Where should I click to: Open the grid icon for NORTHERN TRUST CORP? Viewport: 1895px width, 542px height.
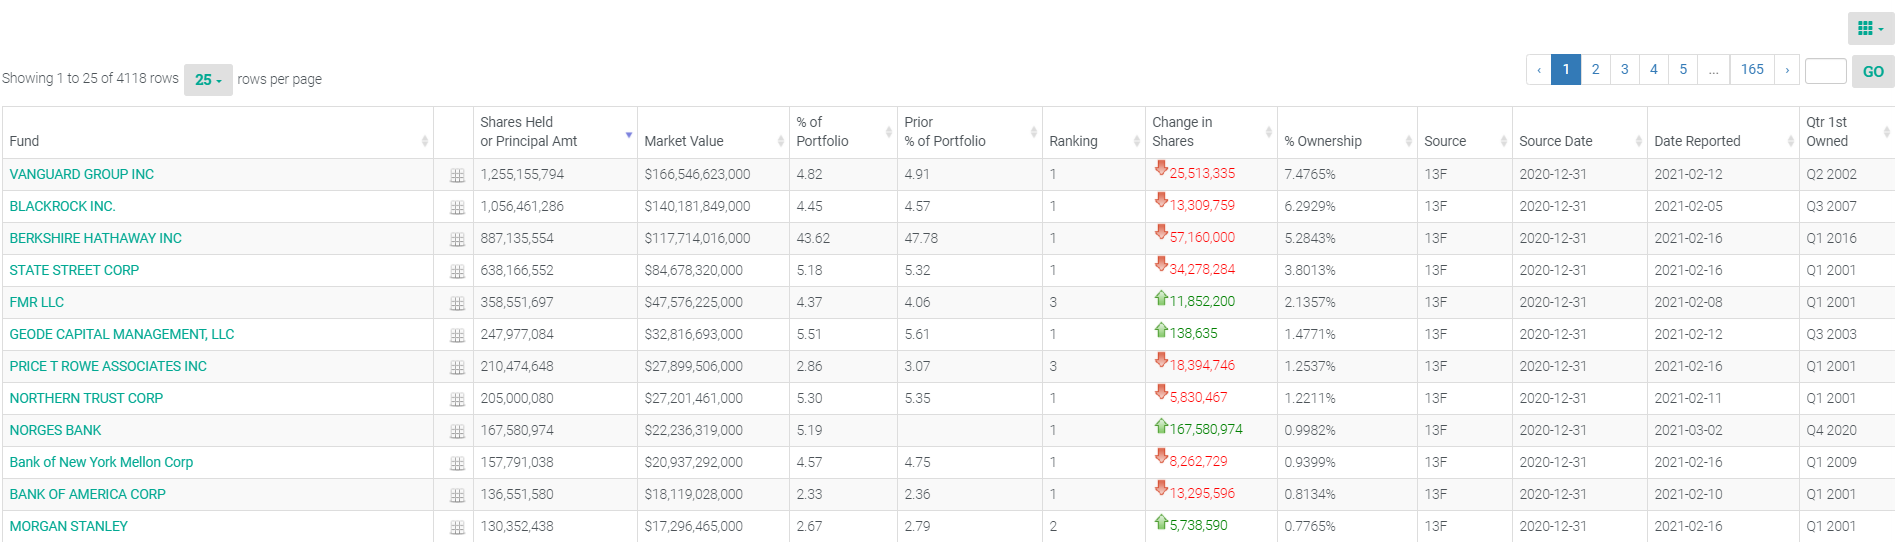tap(457, 400)
